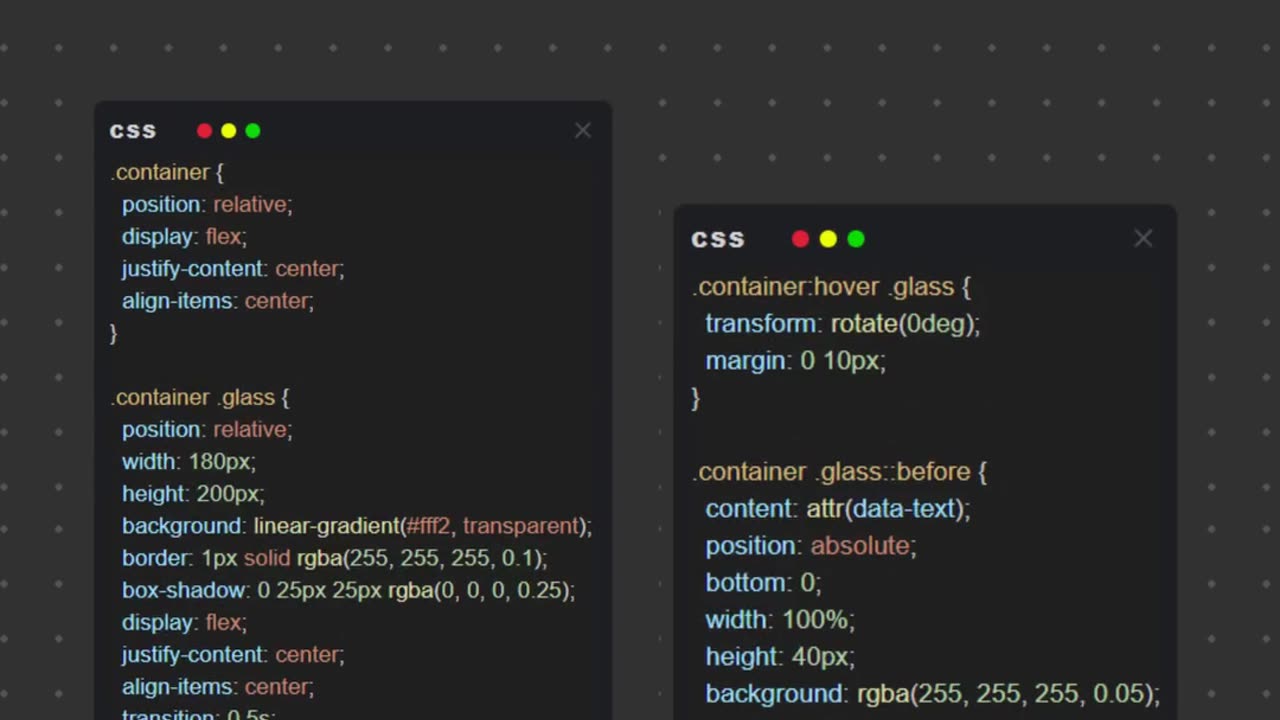Click the red dot in right CSS window
Image resolution: width=1280 pixels, height=720 pixels.
[800, 239]
